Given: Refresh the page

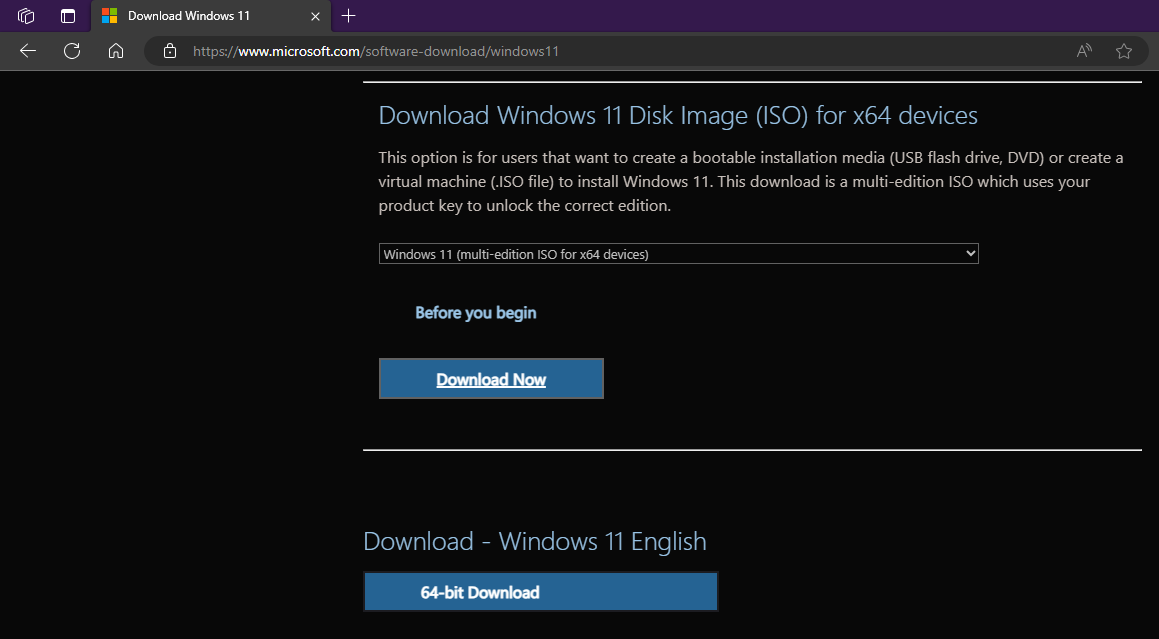Looking at the screenshot, I should pos(72,51).
